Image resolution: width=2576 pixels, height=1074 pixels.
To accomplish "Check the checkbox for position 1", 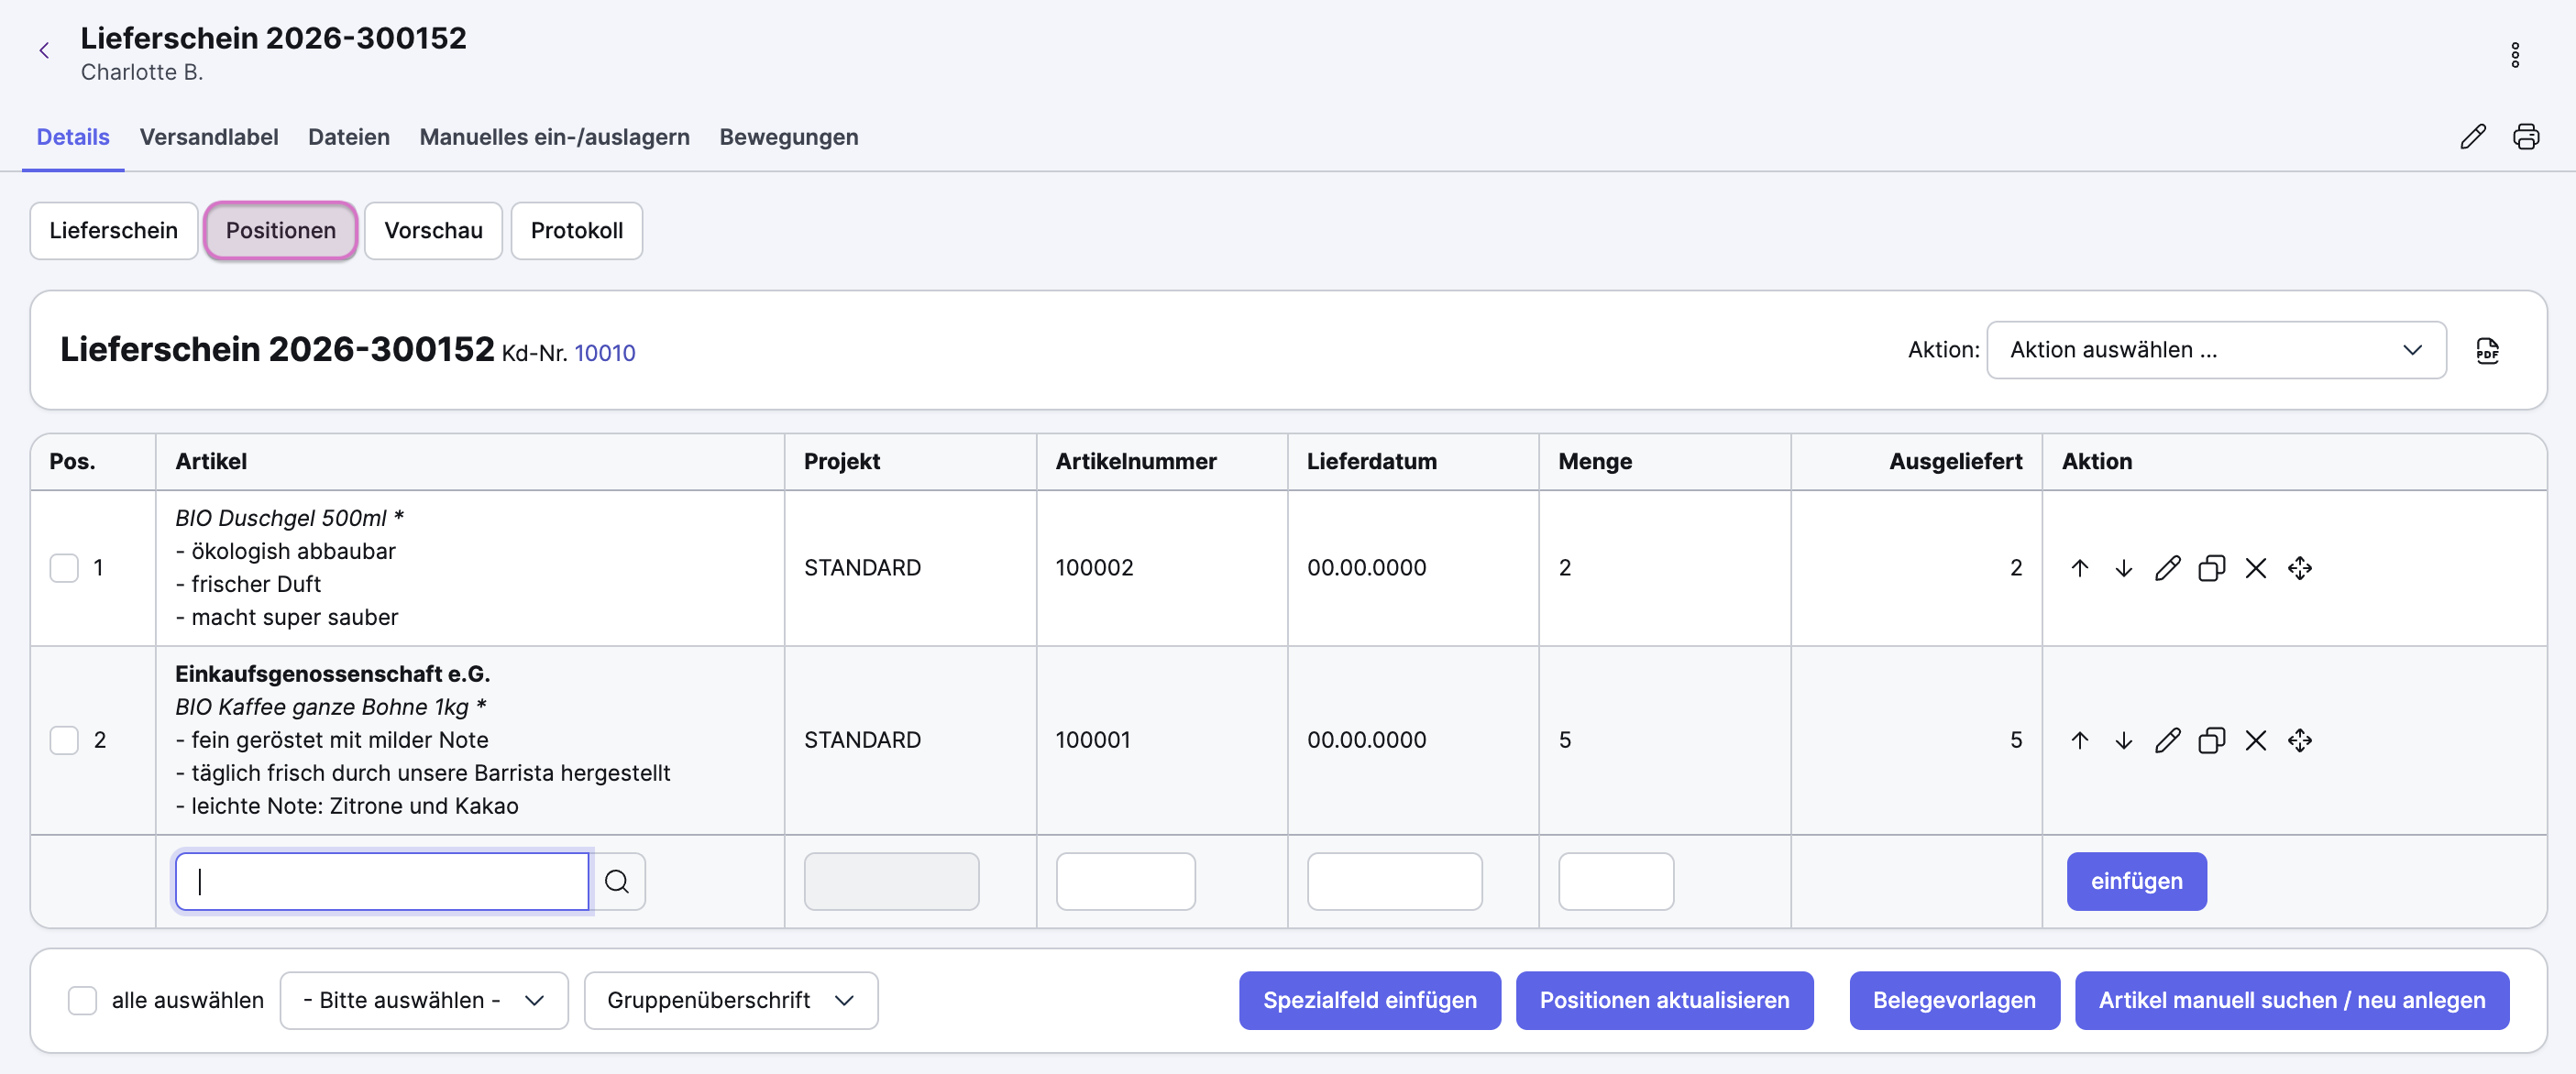I will (x=64, y=569).
